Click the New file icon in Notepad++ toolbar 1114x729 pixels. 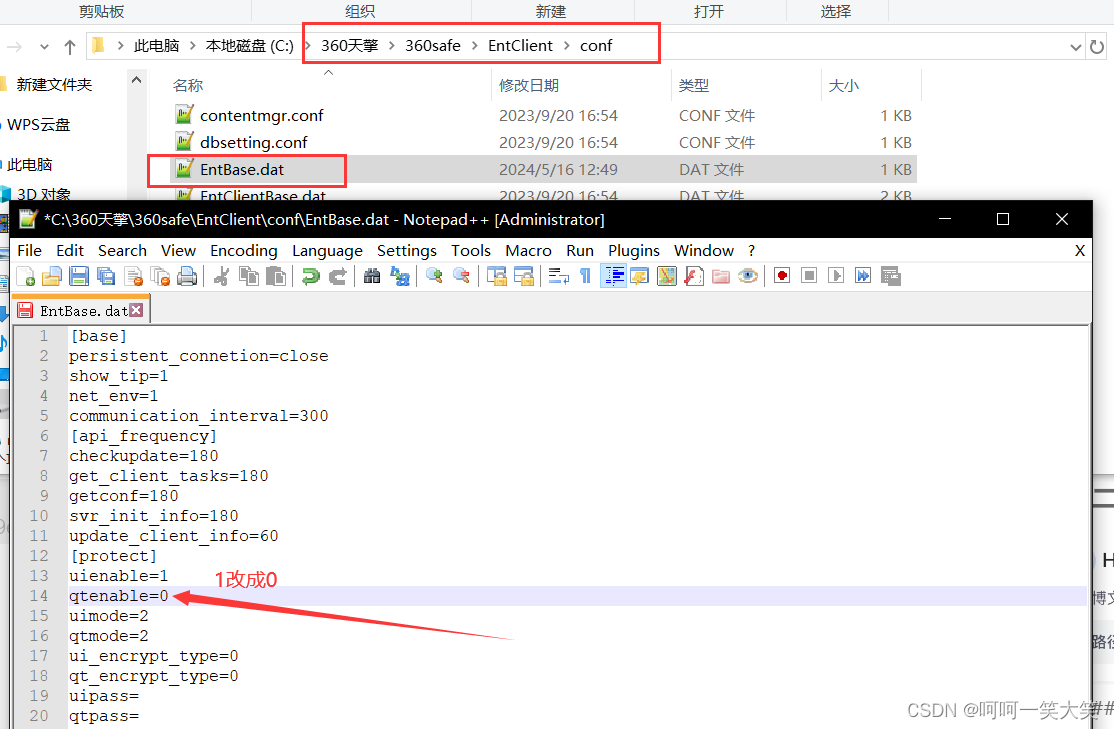[x=26, y=276]
